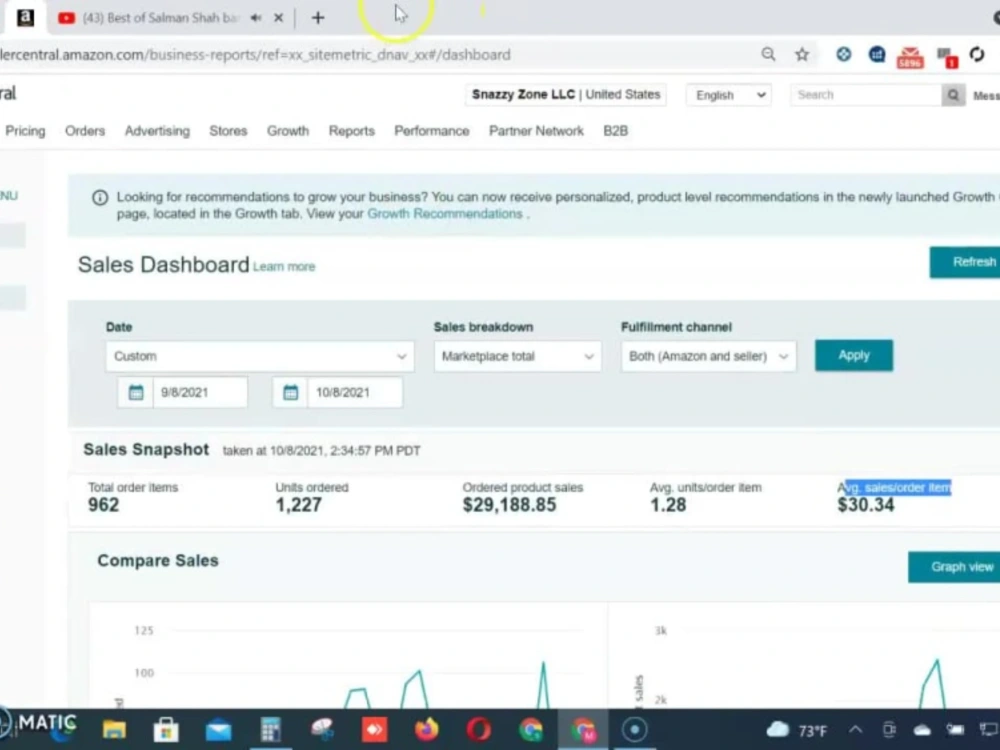This screenshot has width=1000, height=750.
Task: Switch to Graph view
Action: 954,567
